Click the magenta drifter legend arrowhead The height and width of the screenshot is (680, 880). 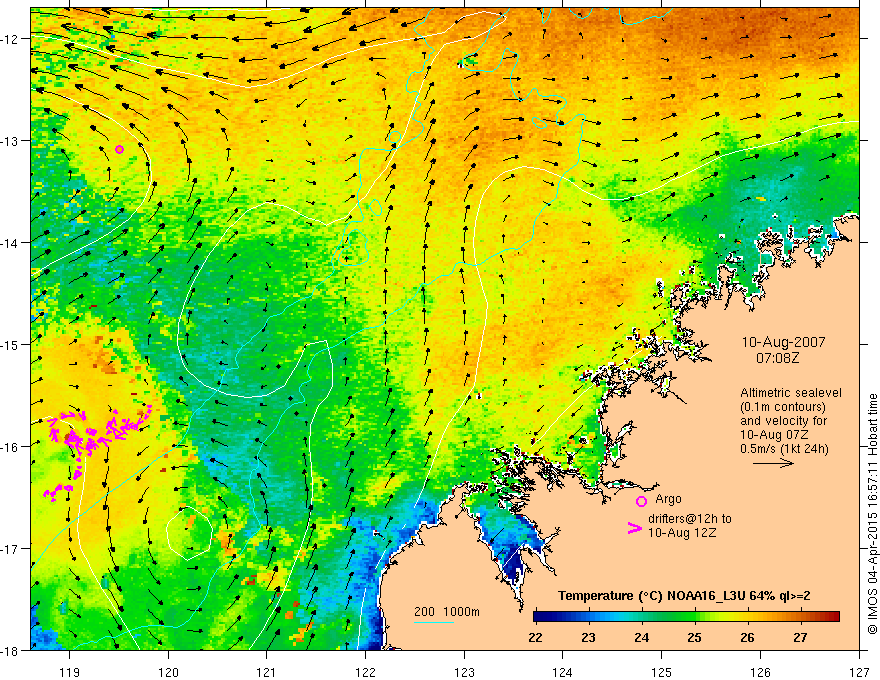coord(634,528)
